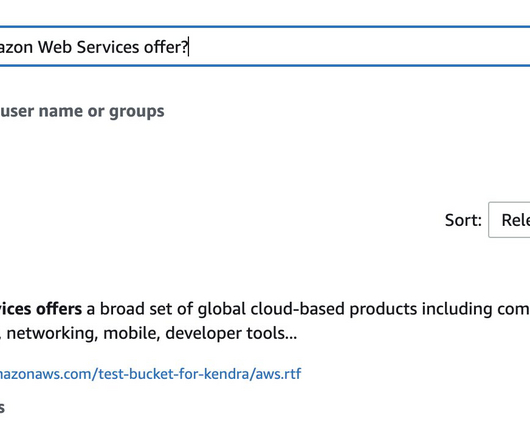The width and height of the screenshot is (530, 442).
Task: Click the bold 'vices offers' answer text
Action: [41, 309]
